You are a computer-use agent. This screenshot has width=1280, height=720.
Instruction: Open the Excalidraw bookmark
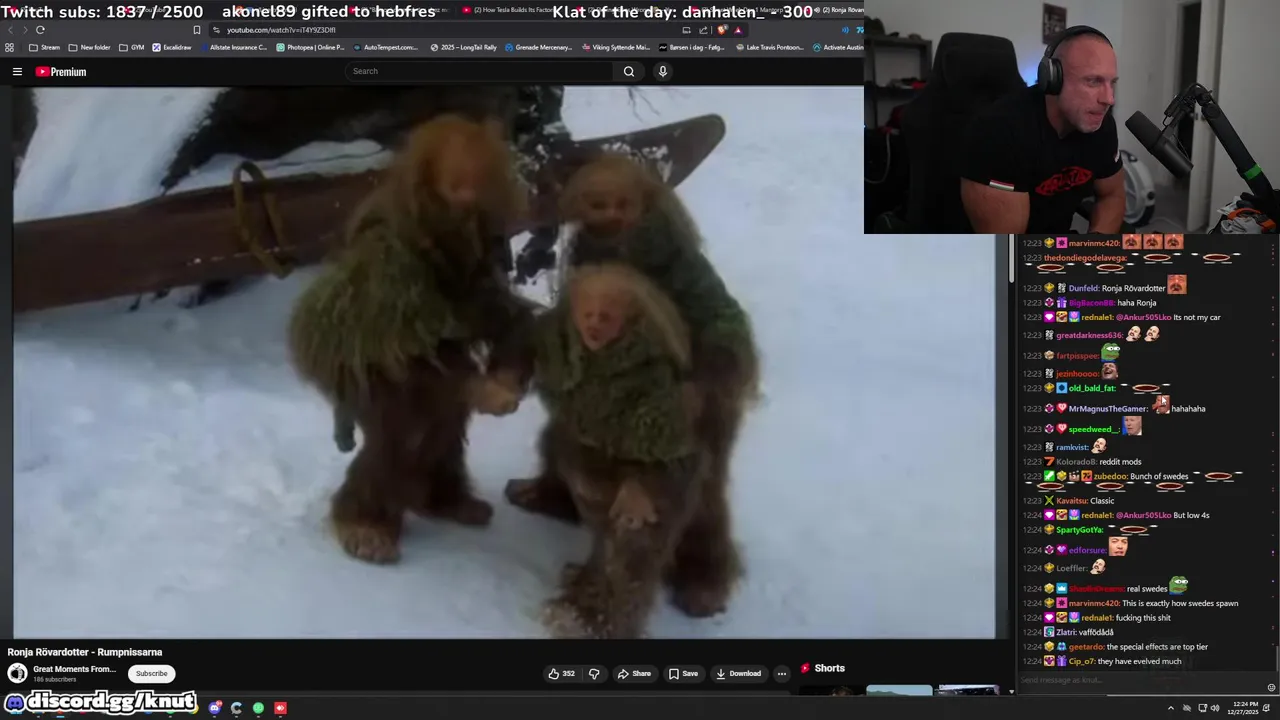click(x=171, y=47)
